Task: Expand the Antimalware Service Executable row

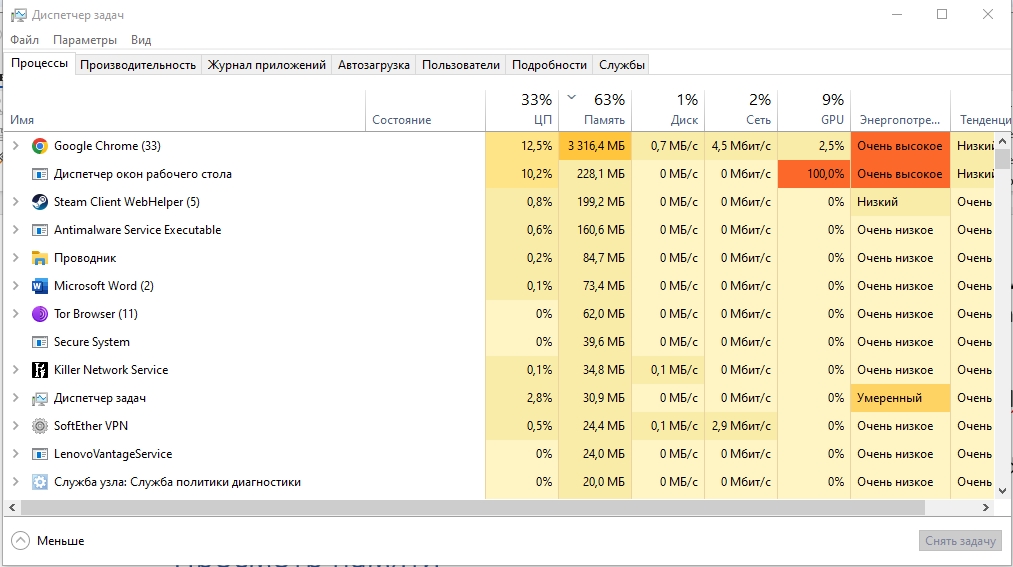Action: coord(16,230)
